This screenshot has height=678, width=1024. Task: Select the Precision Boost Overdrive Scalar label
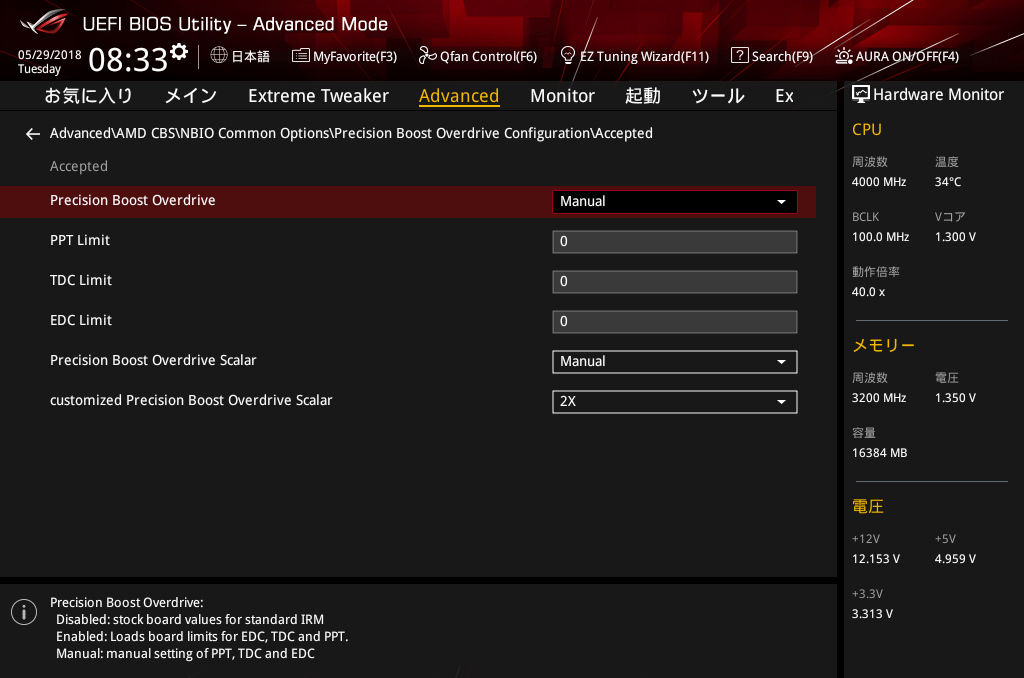coord(153,360)
